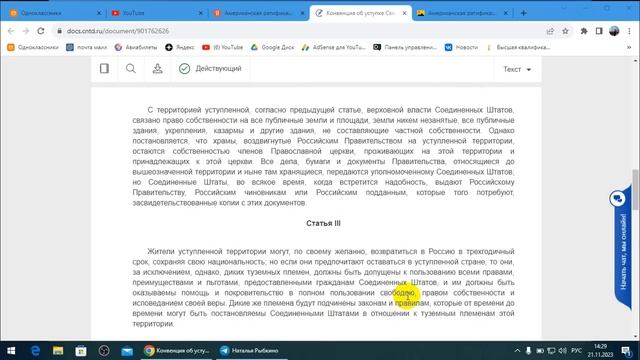Open the Windows notification center

pyautogui.click(x=626, y=351)
